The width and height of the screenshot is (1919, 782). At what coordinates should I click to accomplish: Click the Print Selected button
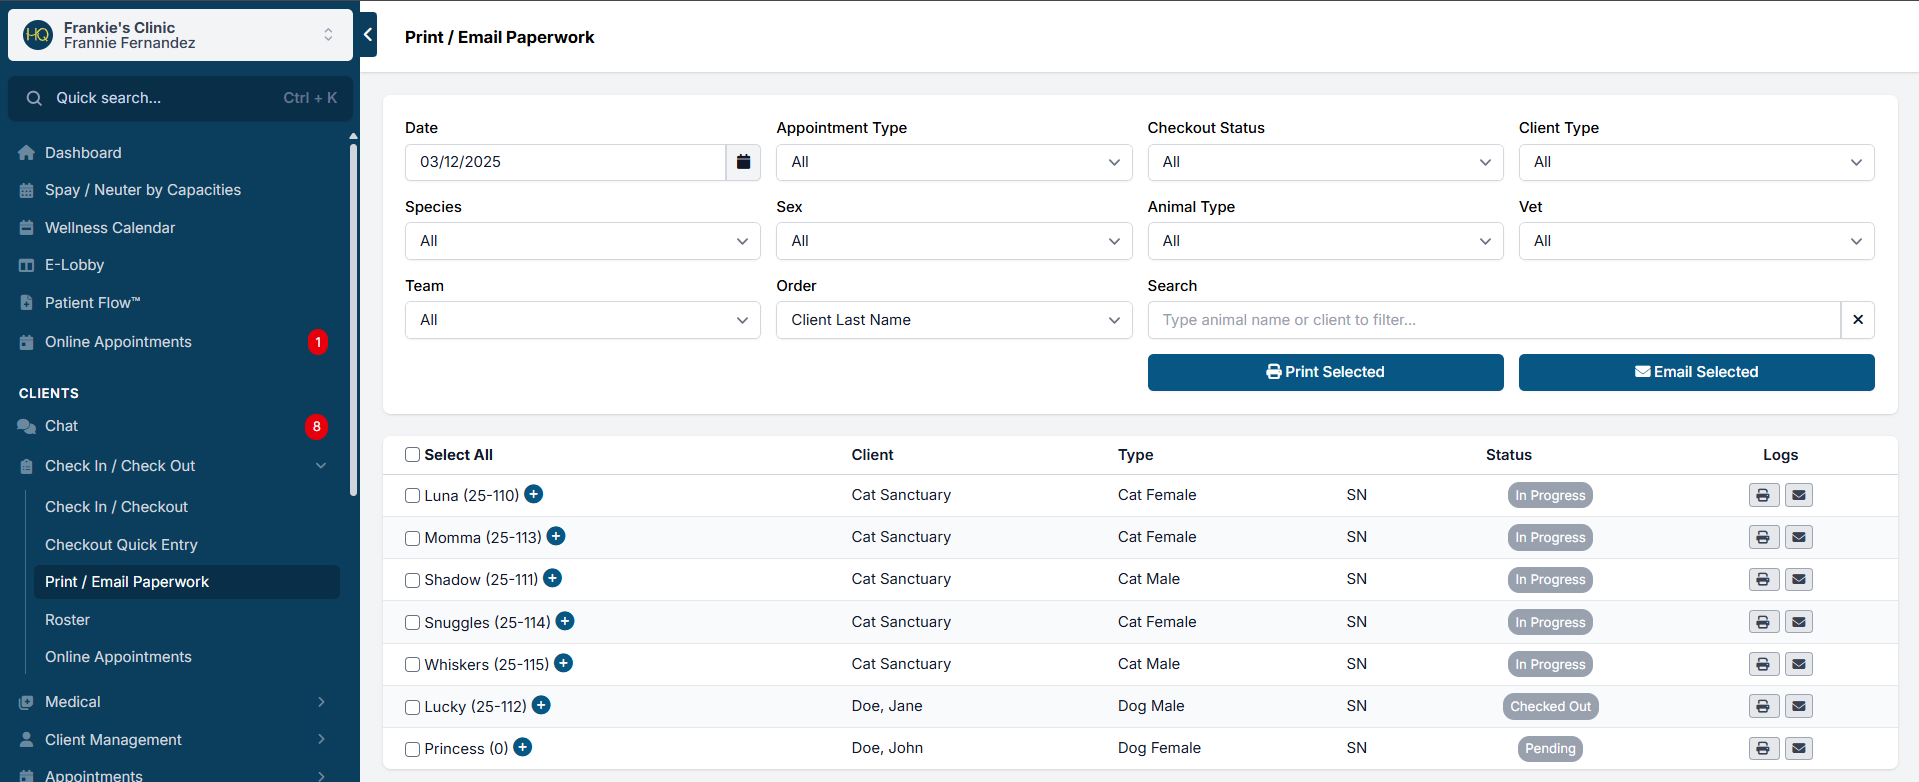(1325, 372)
